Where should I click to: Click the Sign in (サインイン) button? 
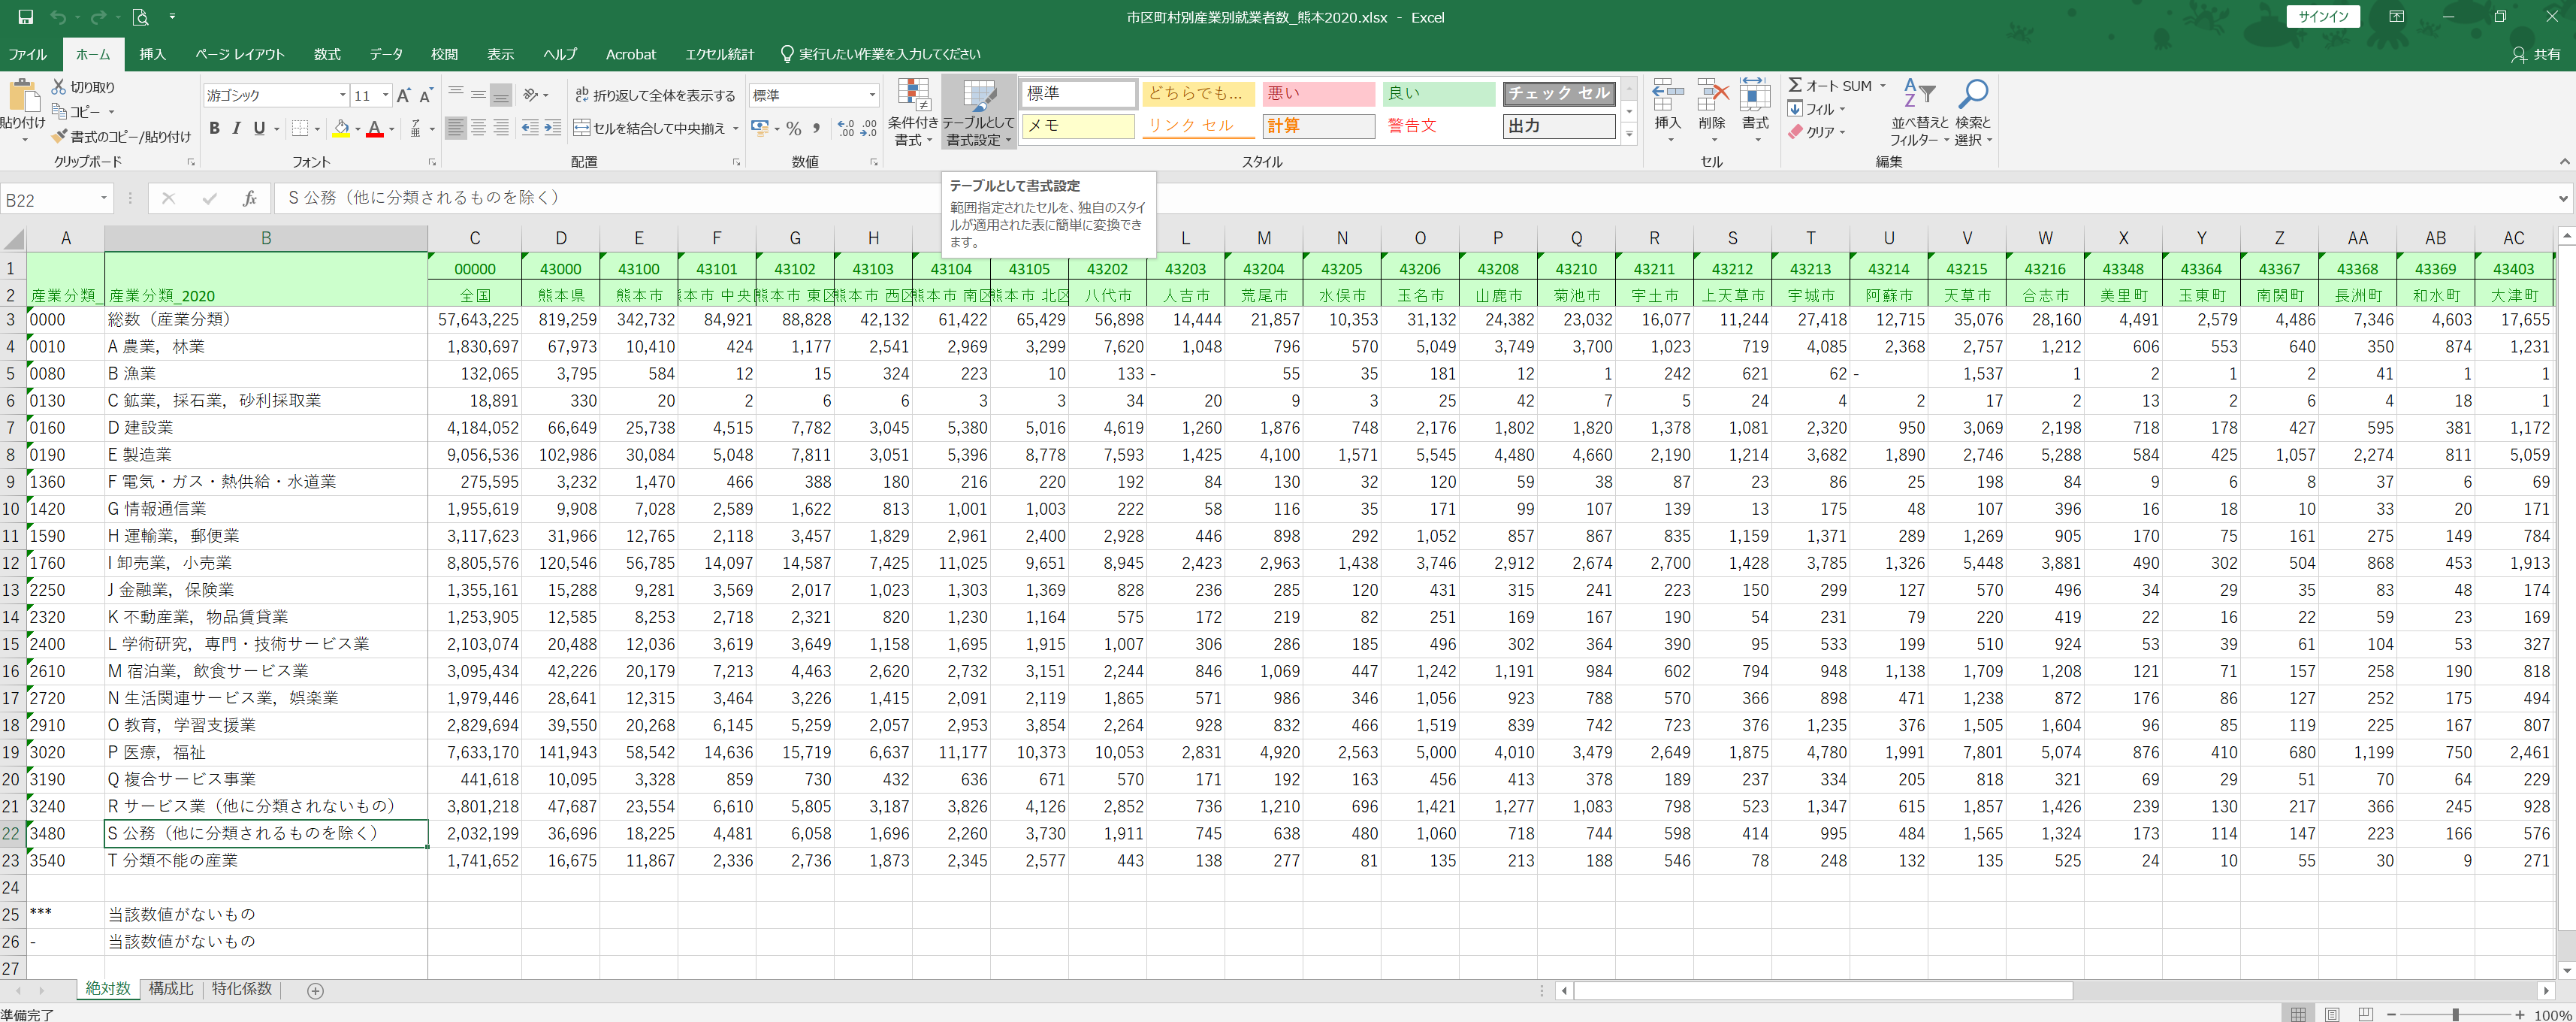tap(2322, 17)
